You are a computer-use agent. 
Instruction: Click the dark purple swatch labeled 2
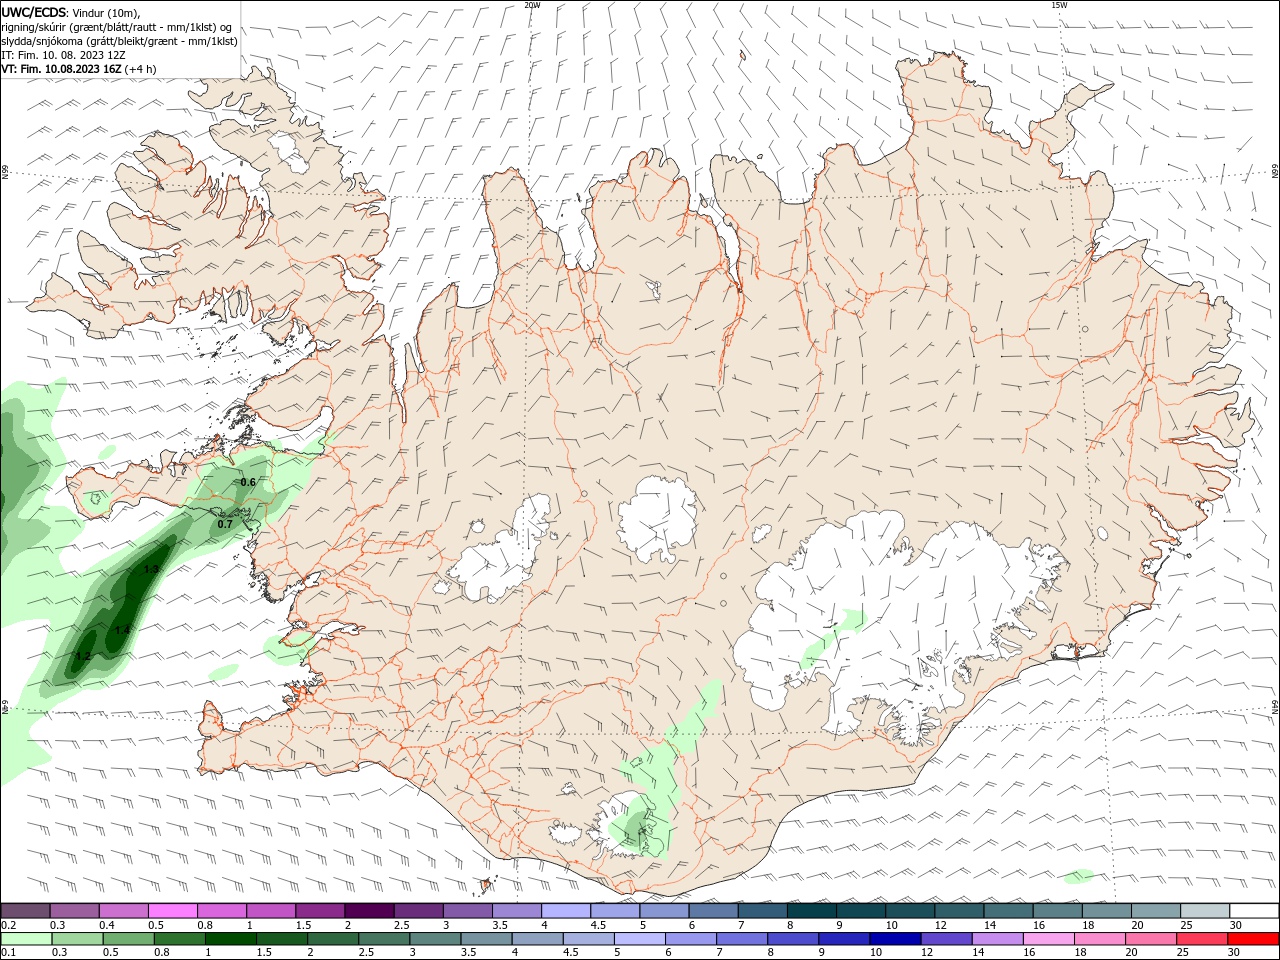point(368,910)
